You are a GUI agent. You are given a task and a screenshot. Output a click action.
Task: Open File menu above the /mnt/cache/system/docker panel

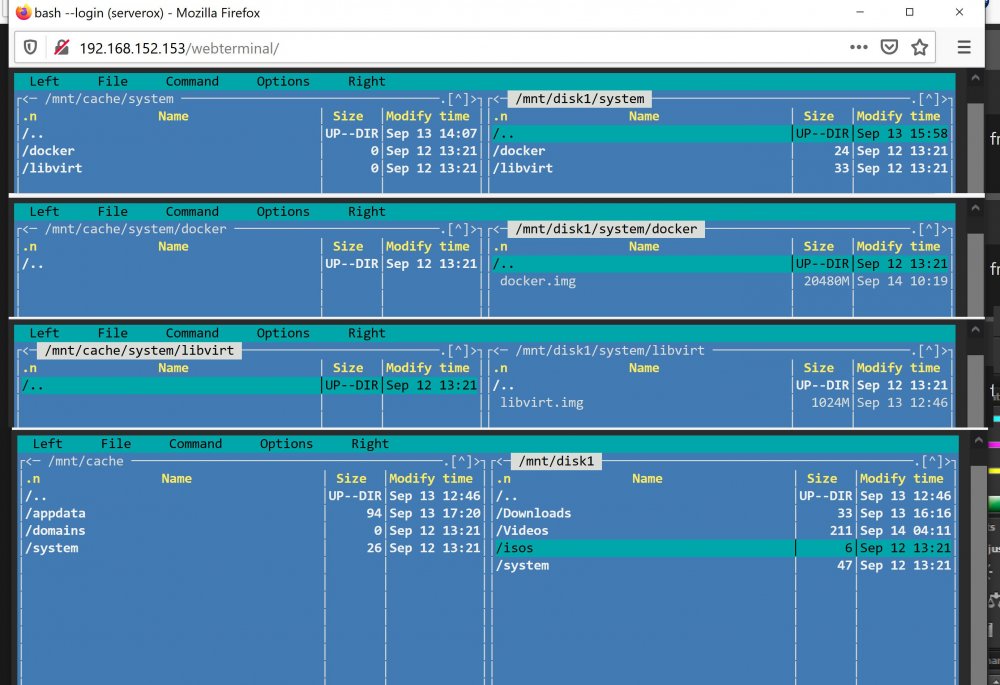tap(112, 211)
